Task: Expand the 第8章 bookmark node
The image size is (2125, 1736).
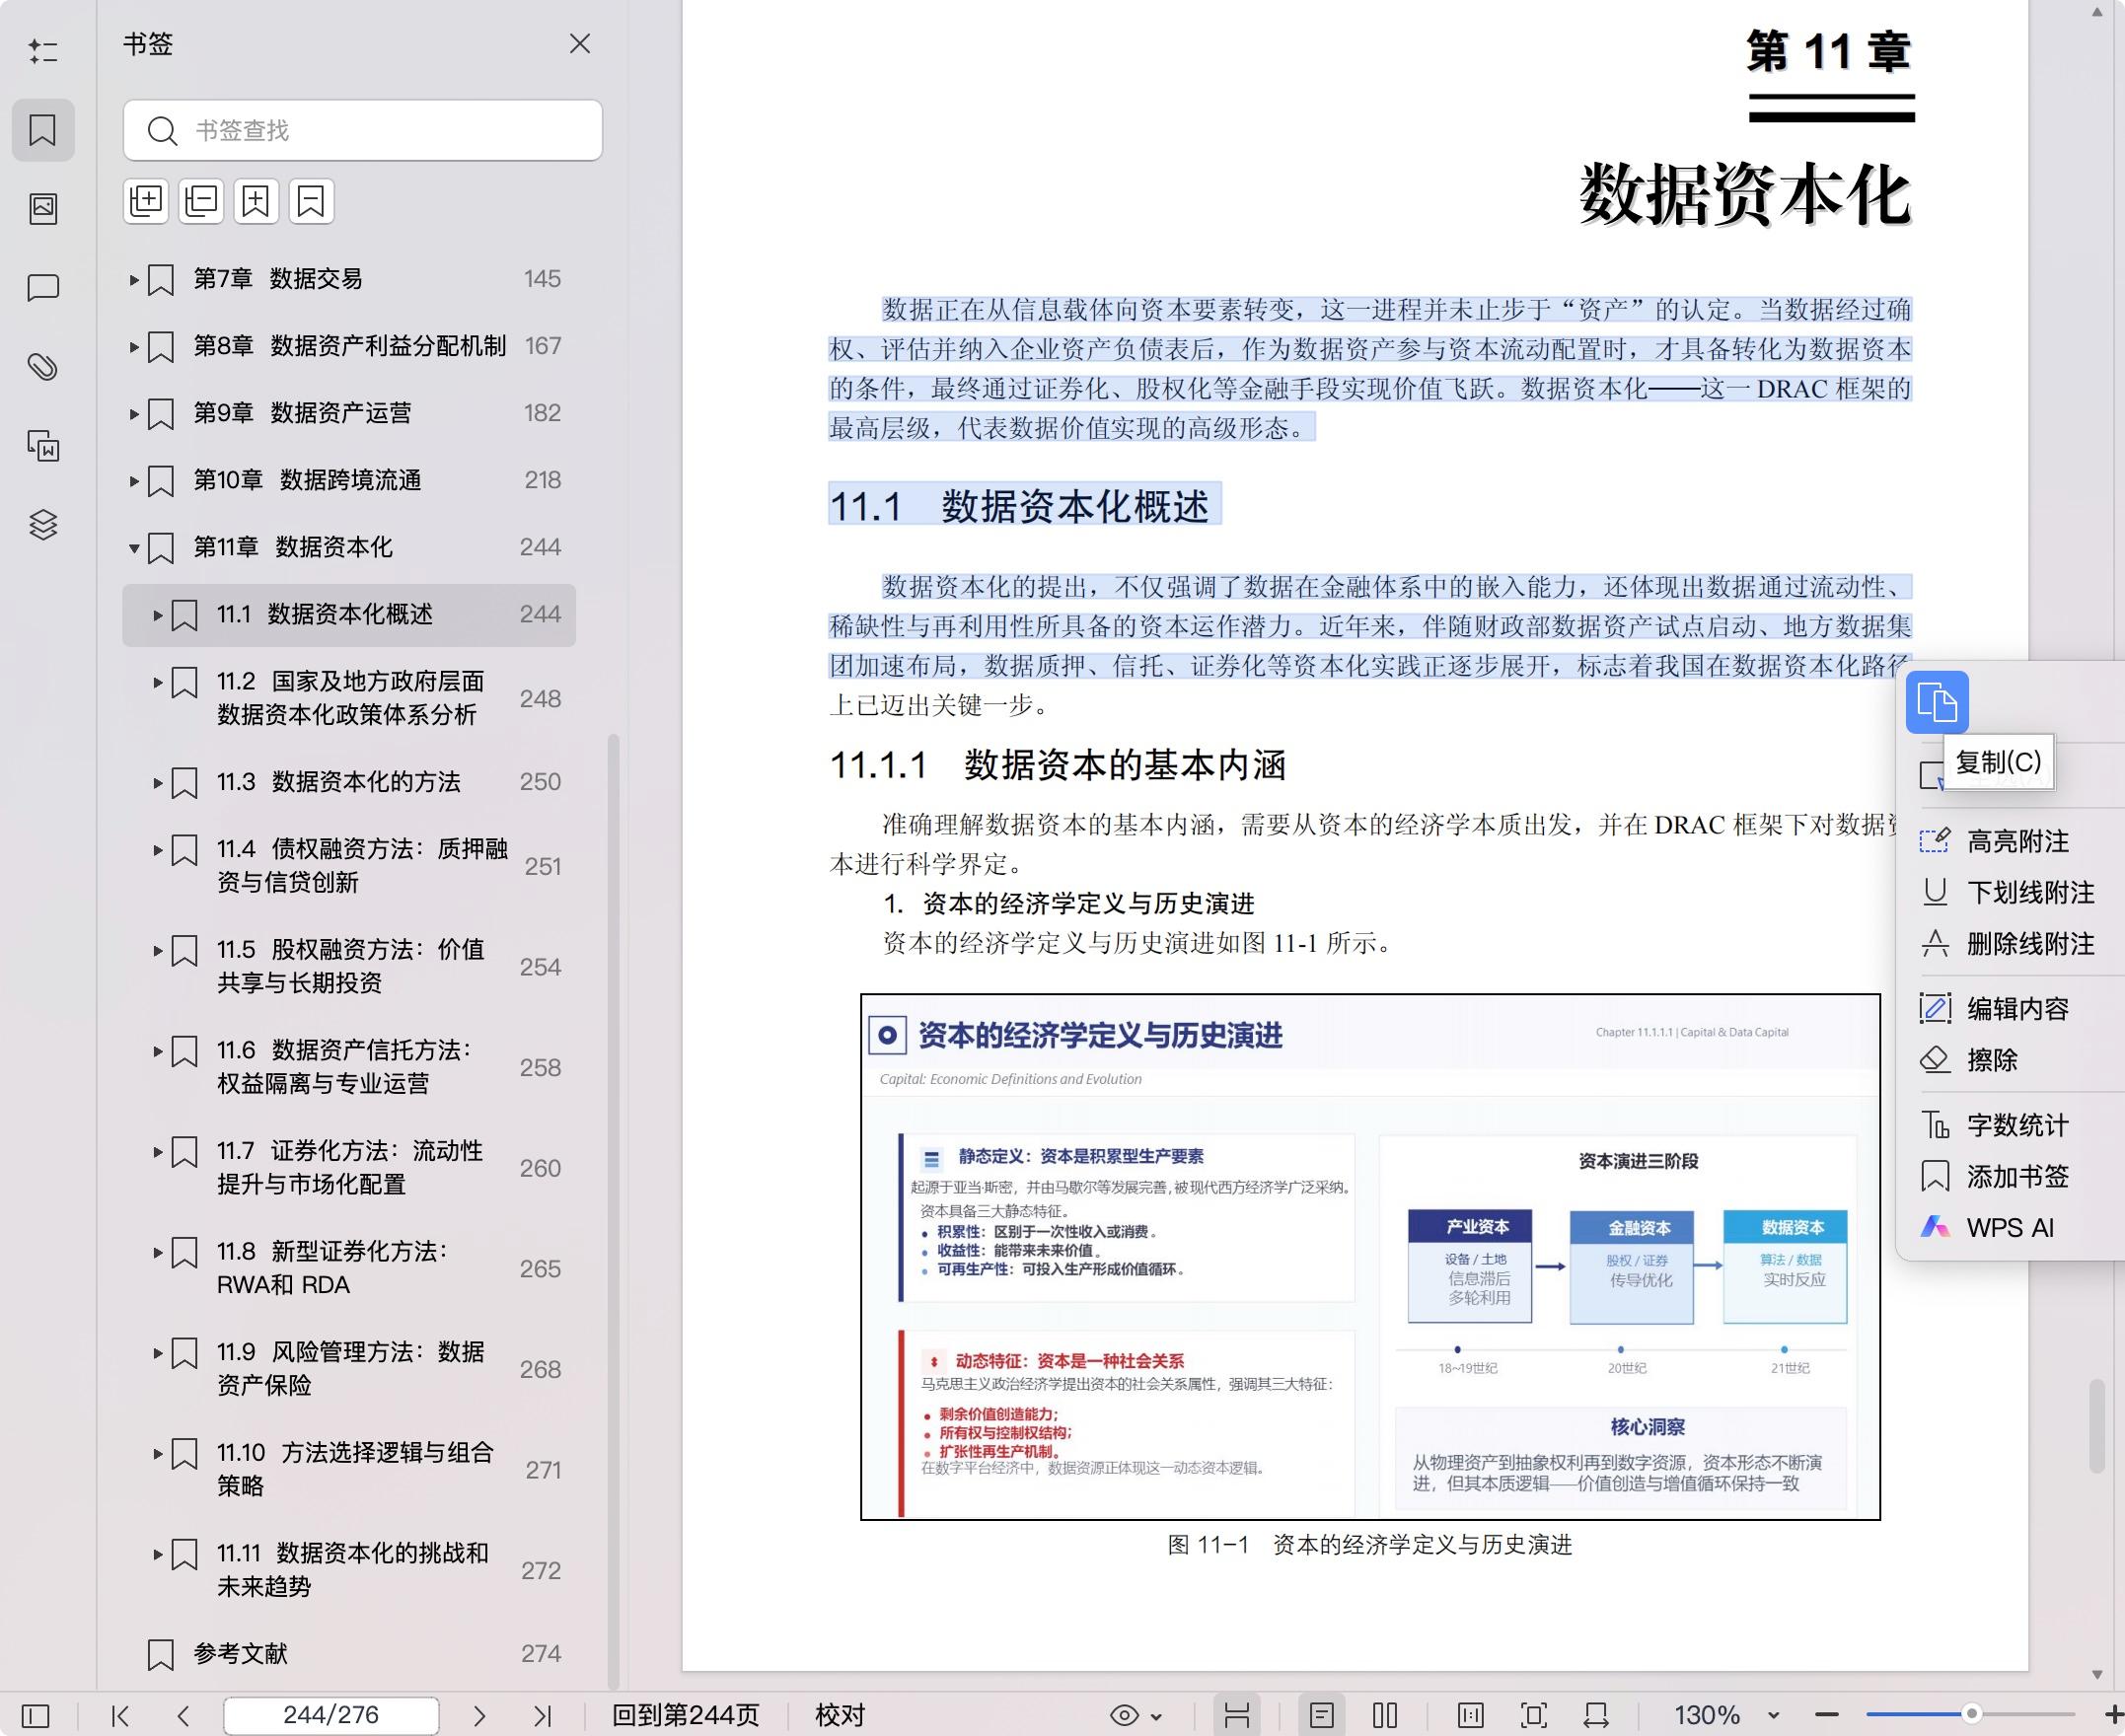Action: point(134,347)
